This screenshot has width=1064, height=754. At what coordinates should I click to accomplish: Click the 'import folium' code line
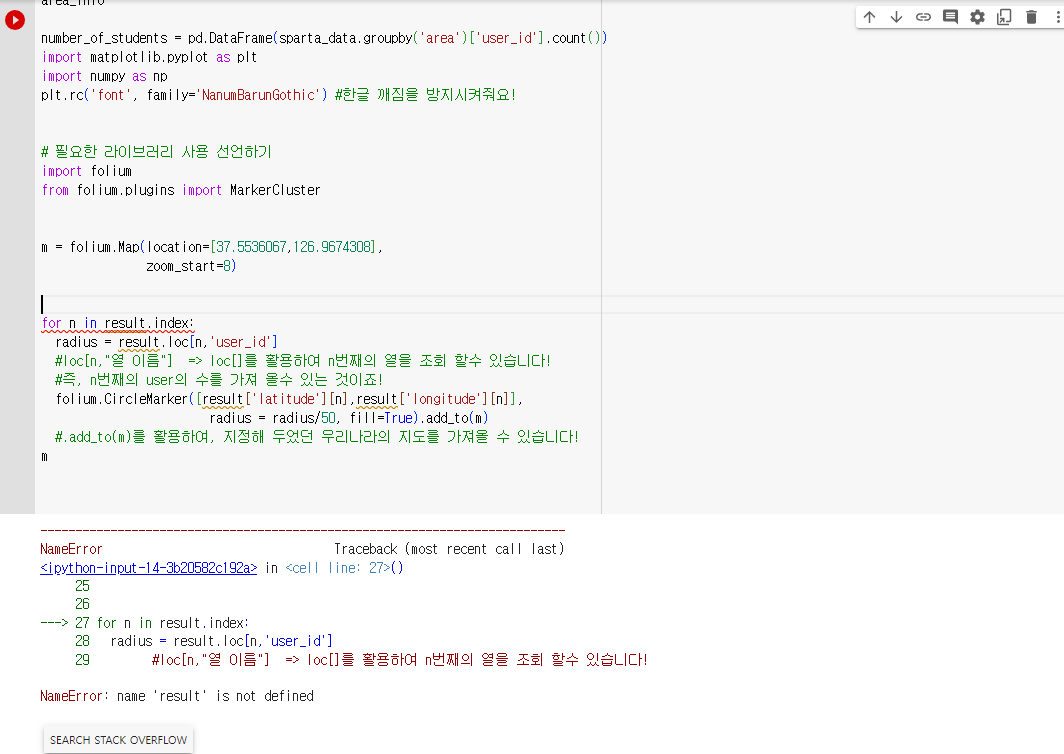coord(87,171)
